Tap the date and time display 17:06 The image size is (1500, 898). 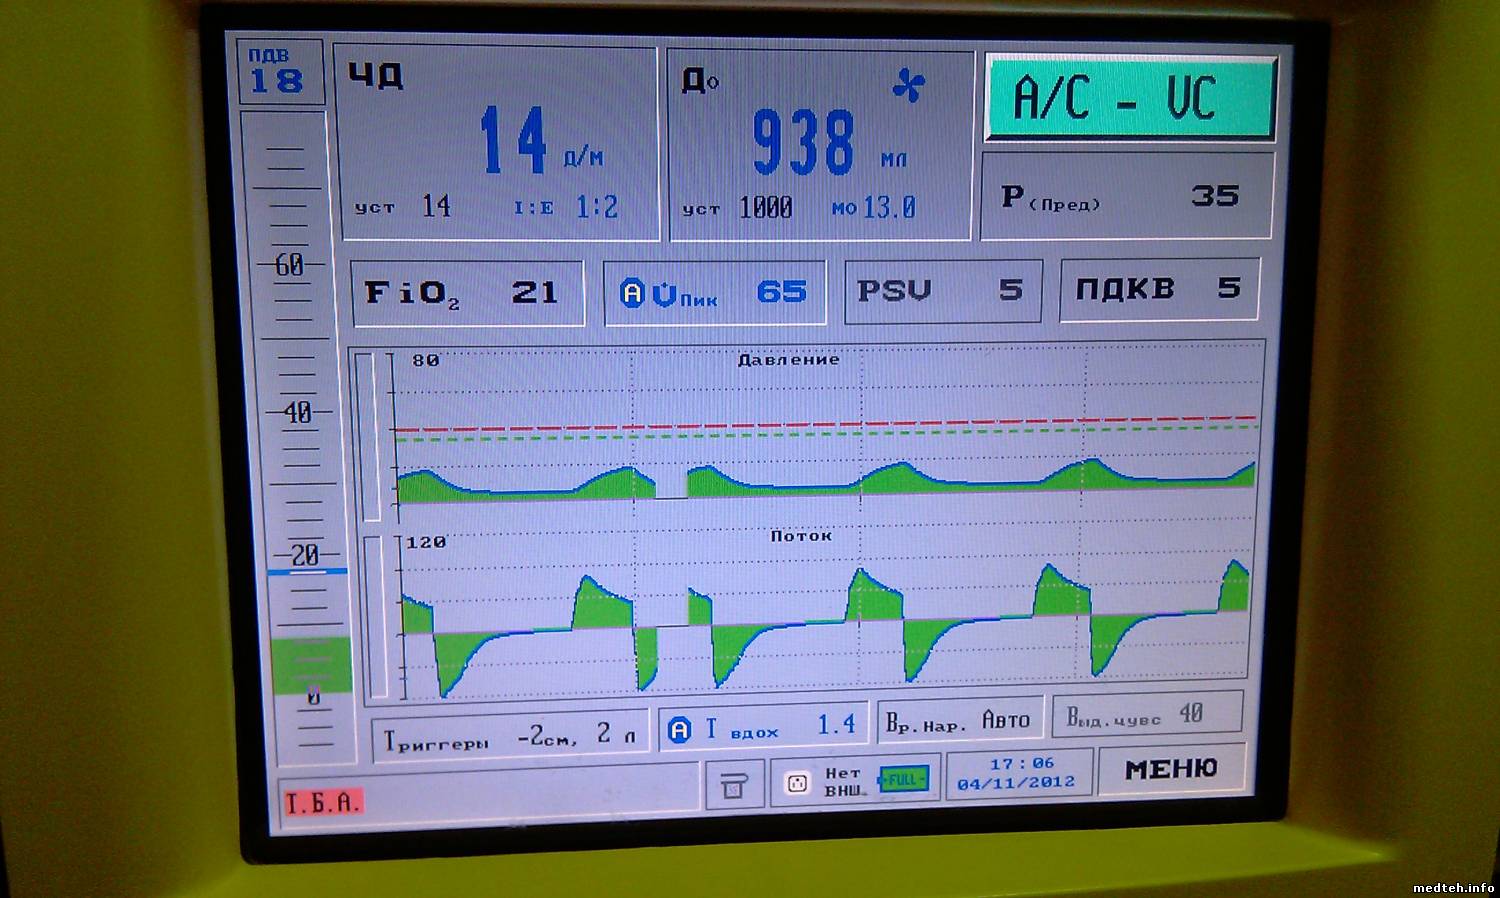tap(1016, 773)
